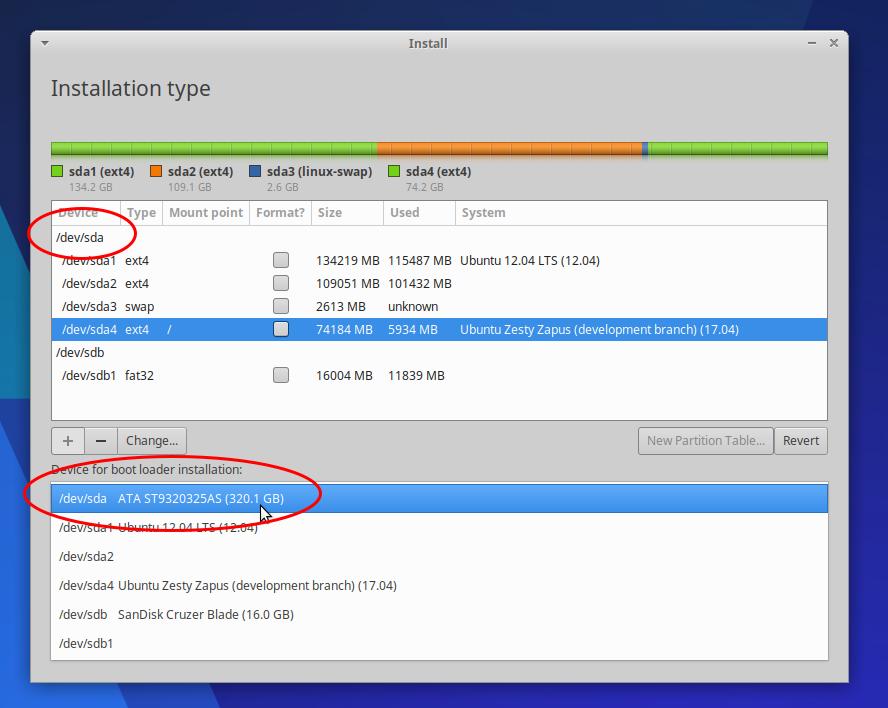Toggle Format checkbox for /dev/sda1
888x708 pixels.
(x=281, y=260)
